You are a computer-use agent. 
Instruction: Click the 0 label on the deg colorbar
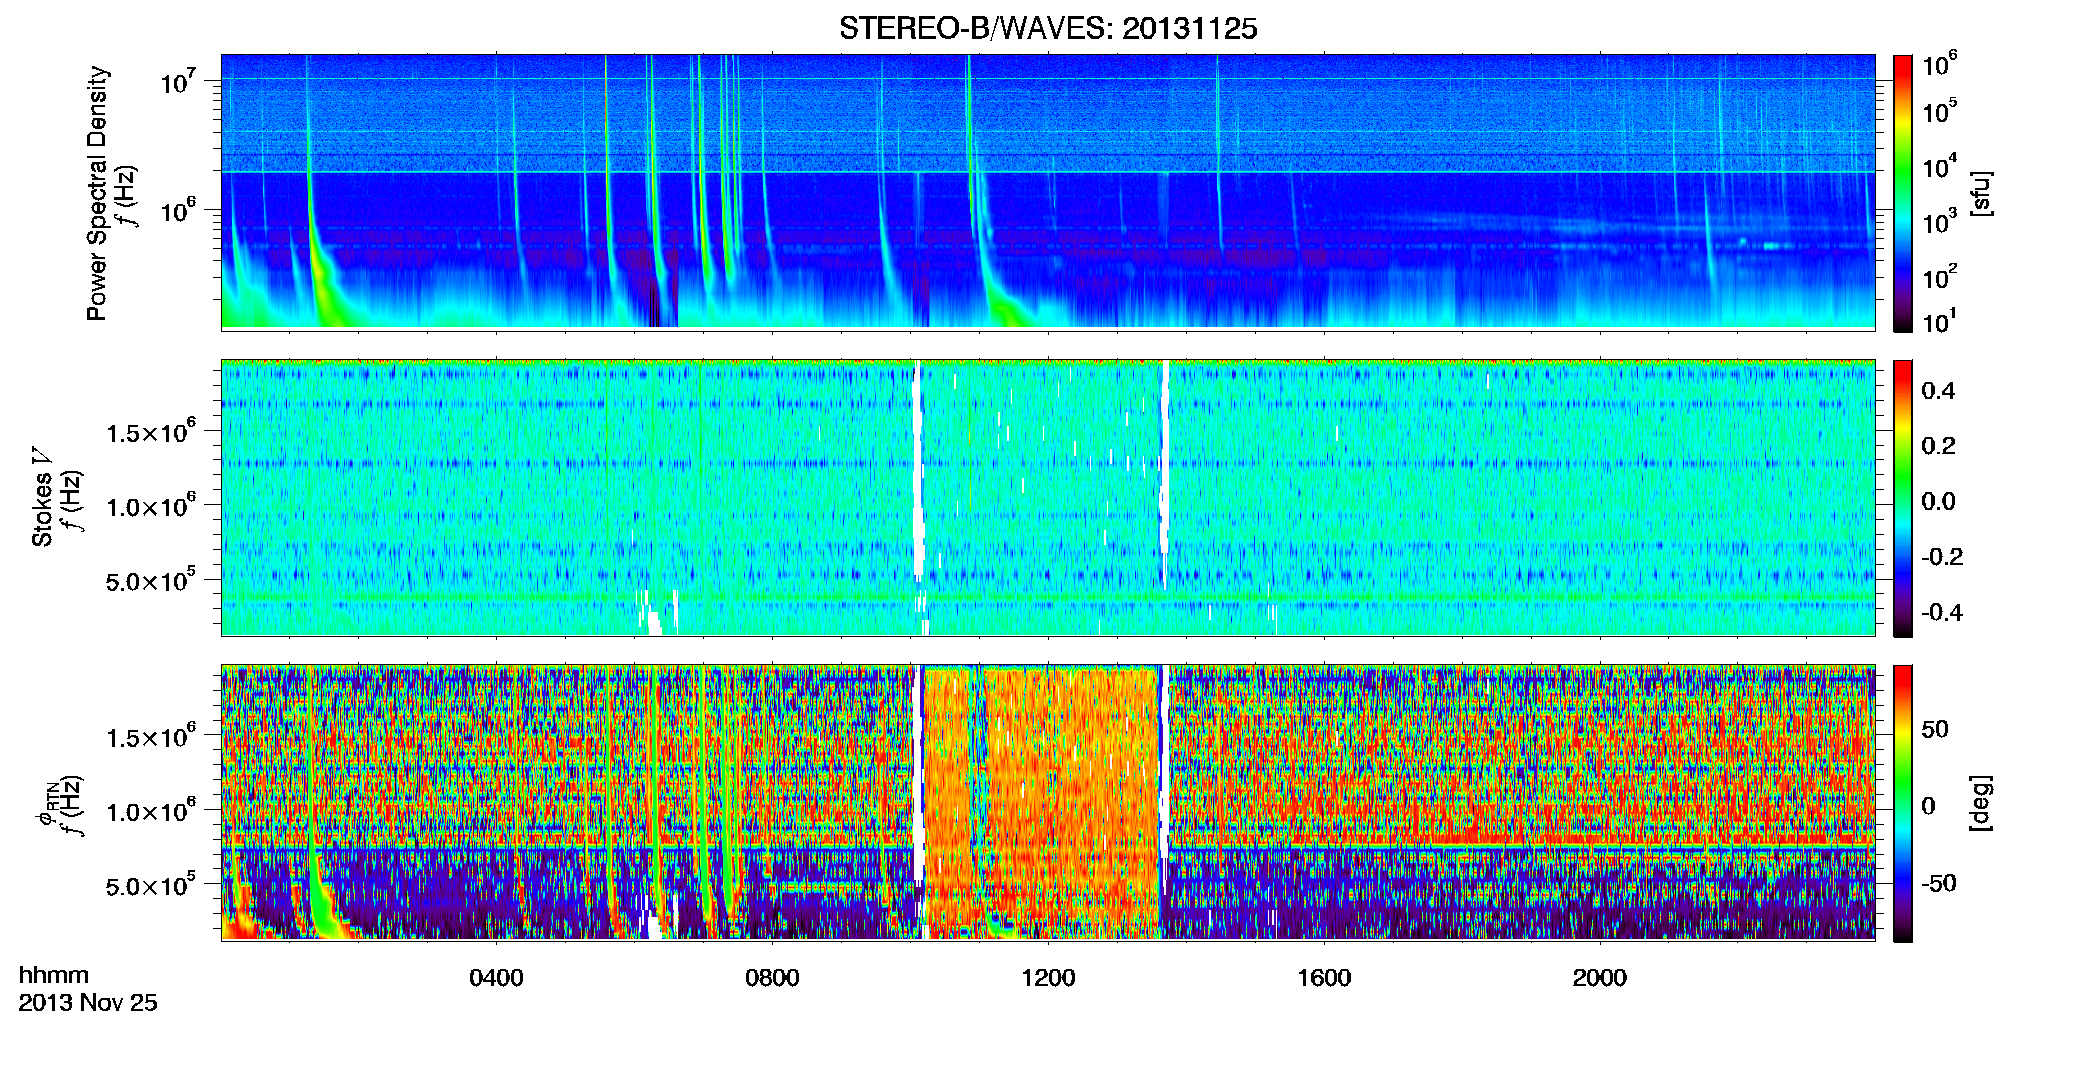1928,806
